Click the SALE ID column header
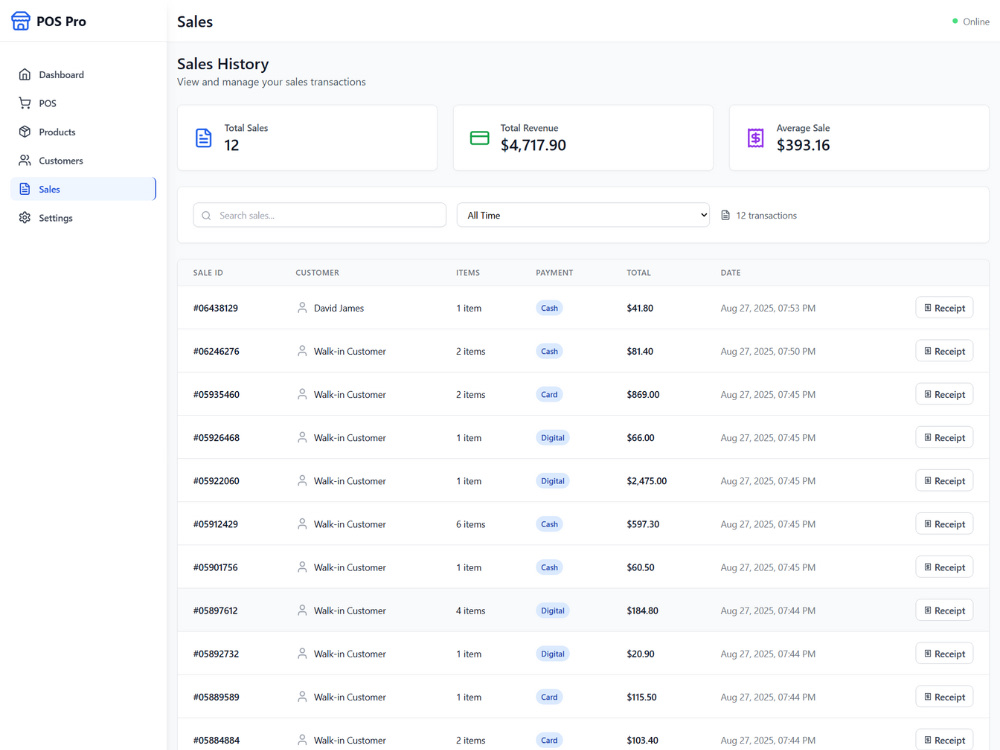Image resolution: width=1000 pixels, height=750 pixels. (x=208, y=272)
